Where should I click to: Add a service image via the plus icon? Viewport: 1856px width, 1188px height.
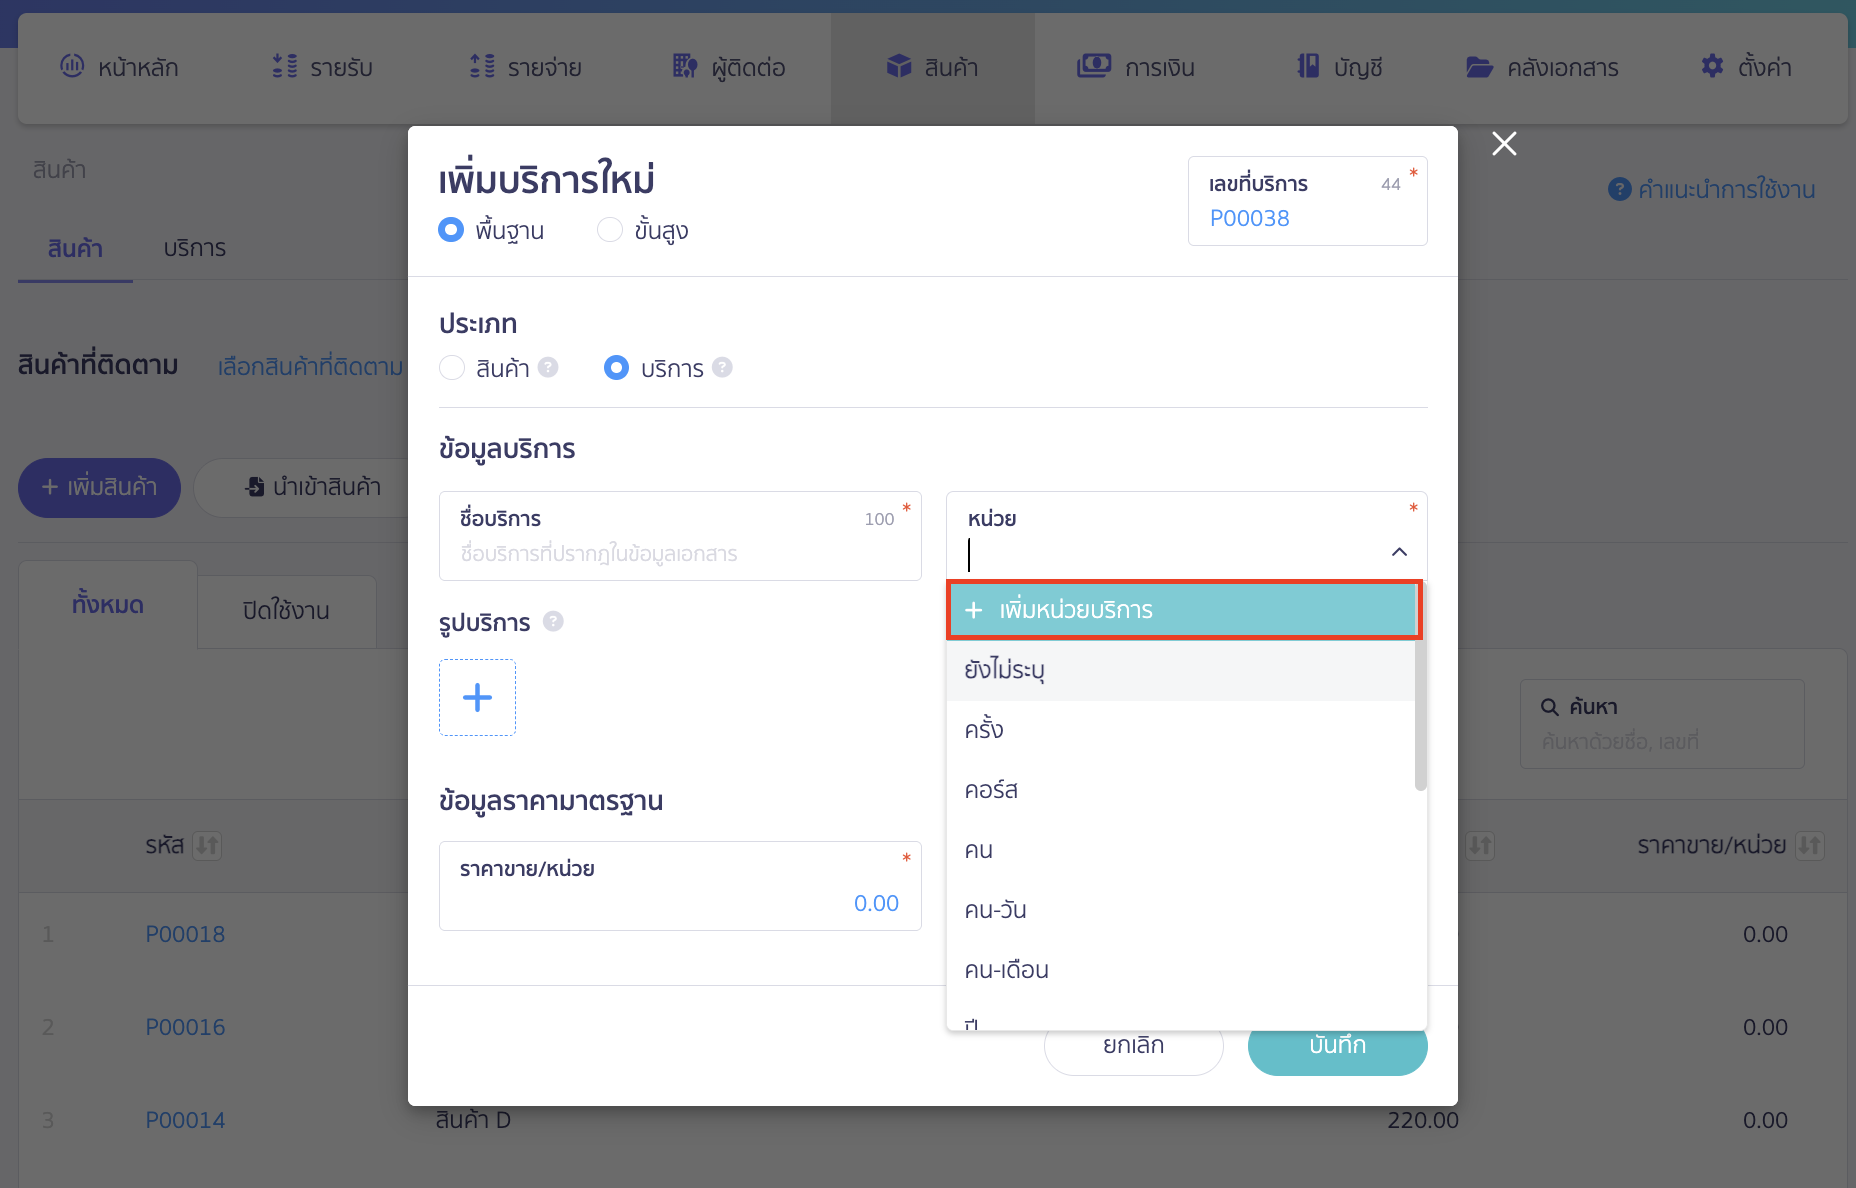[x=477, y=697]
